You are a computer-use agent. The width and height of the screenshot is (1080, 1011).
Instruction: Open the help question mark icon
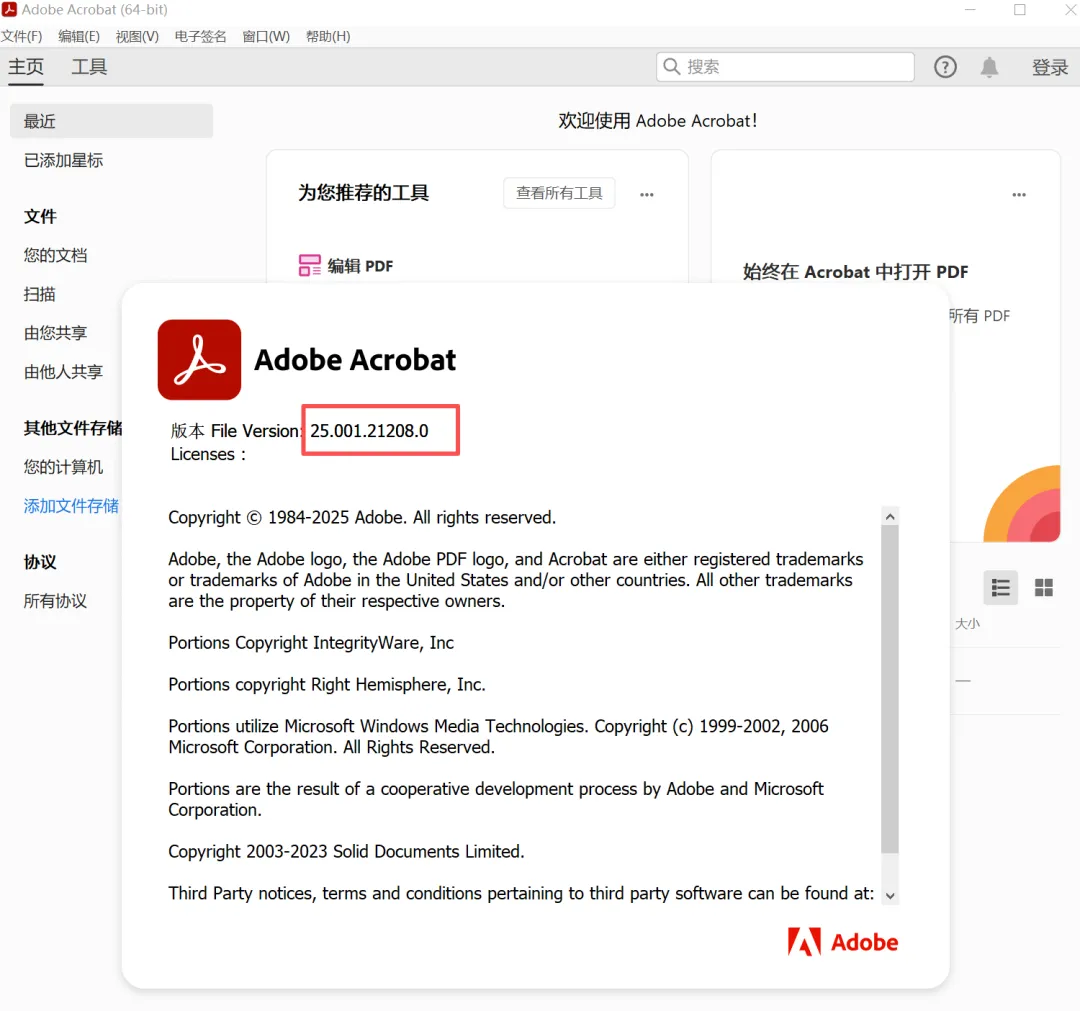click(x=945, y=67)
